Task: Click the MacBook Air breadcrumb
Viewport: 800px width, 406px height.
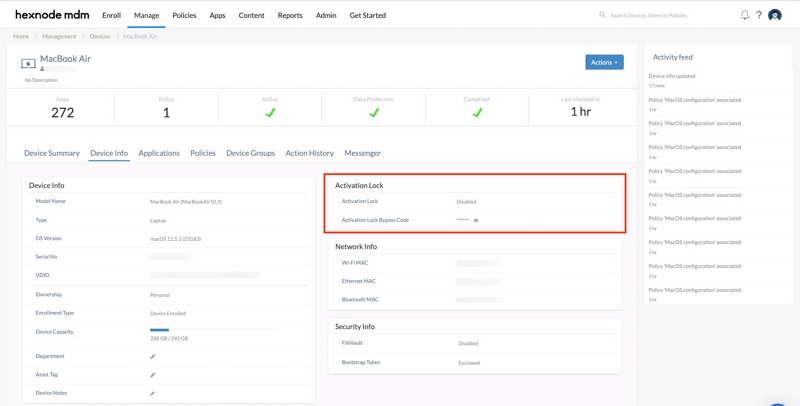Action: pos(140,37)
